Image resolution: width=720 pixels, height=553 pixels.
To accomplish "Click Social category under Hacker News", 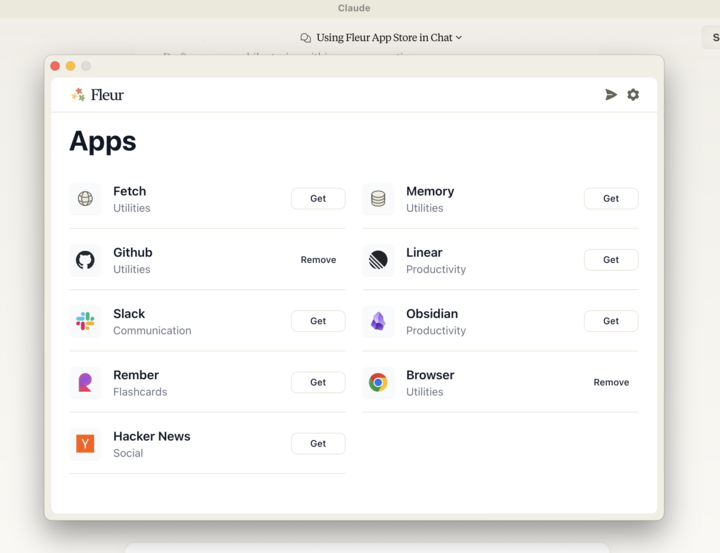I will 128,453.
